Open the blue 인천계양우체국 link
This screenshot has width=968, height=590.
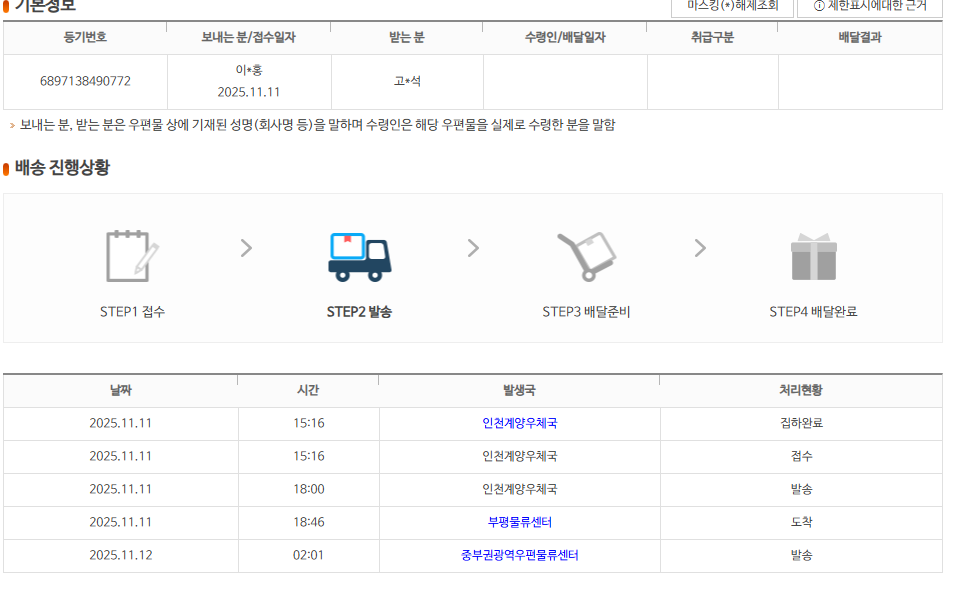519,423
